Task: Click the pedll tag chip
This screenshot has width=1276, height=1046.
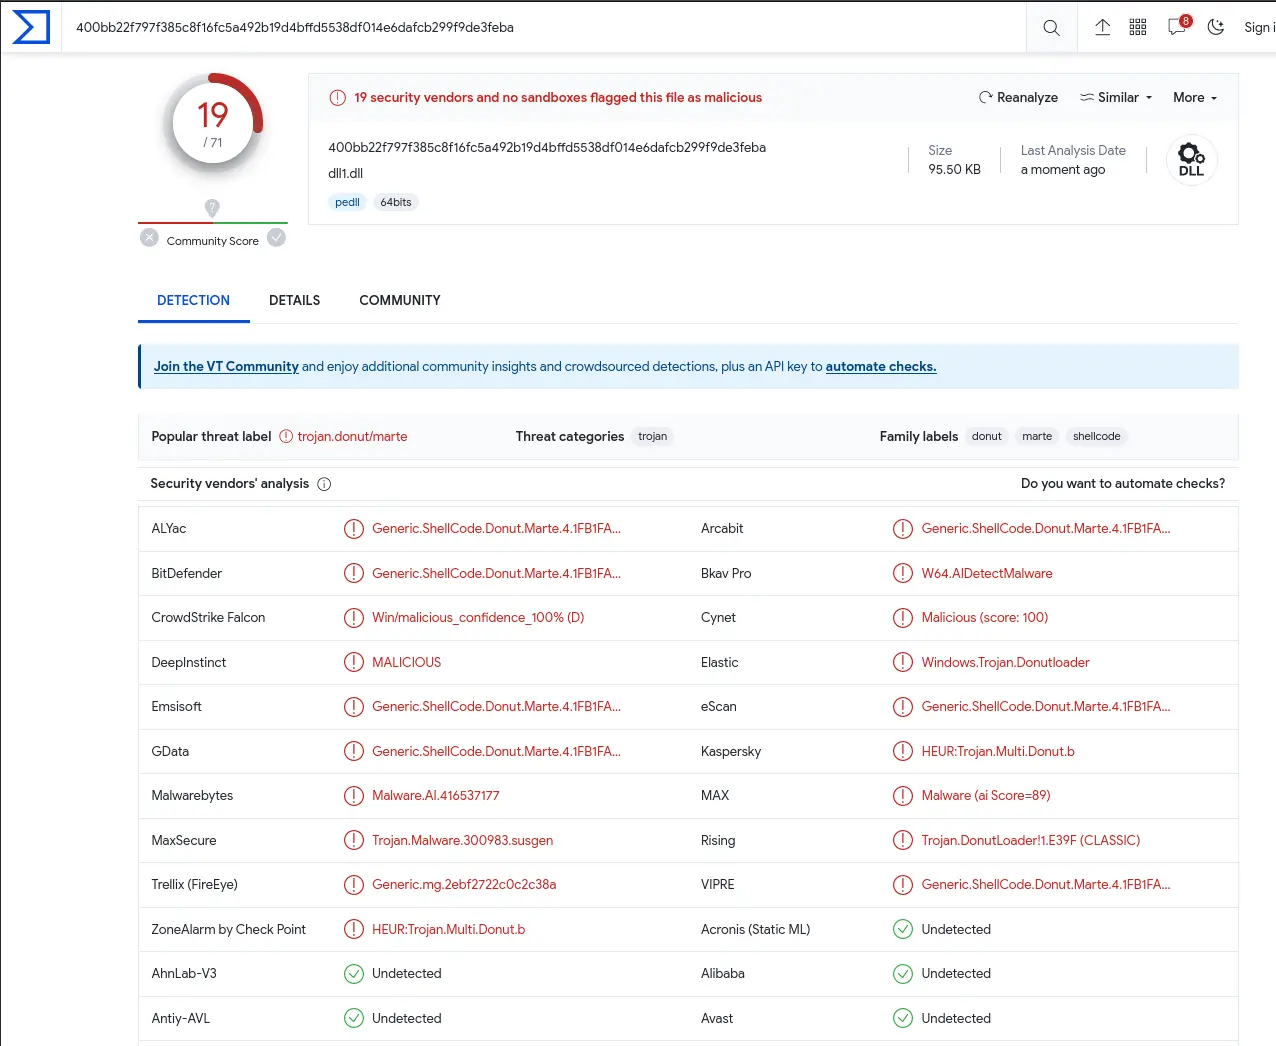Action: coord(347,202)
